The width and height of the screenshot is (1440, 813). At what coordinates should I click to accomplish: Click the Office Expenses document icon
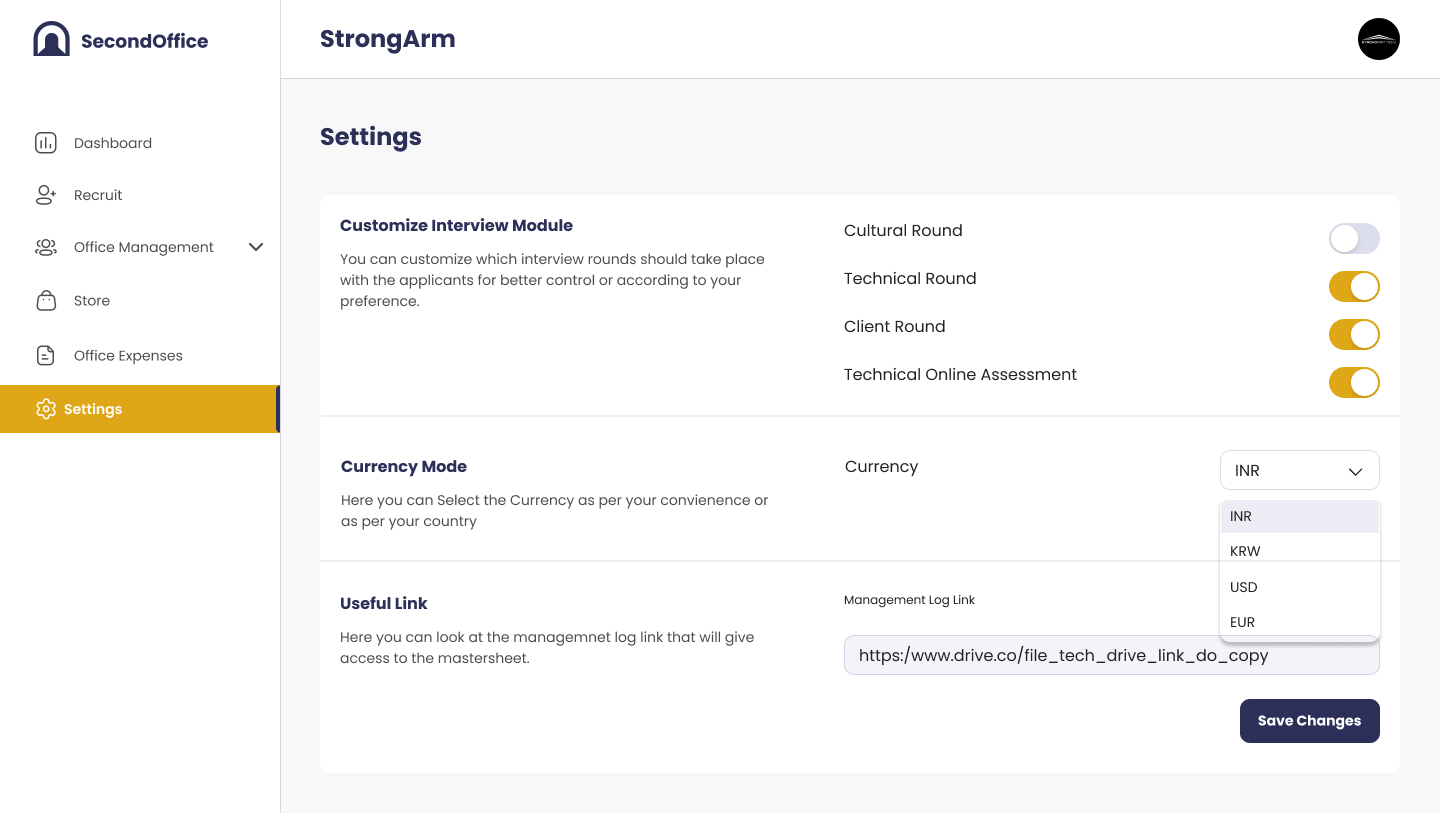pos(46,355)
